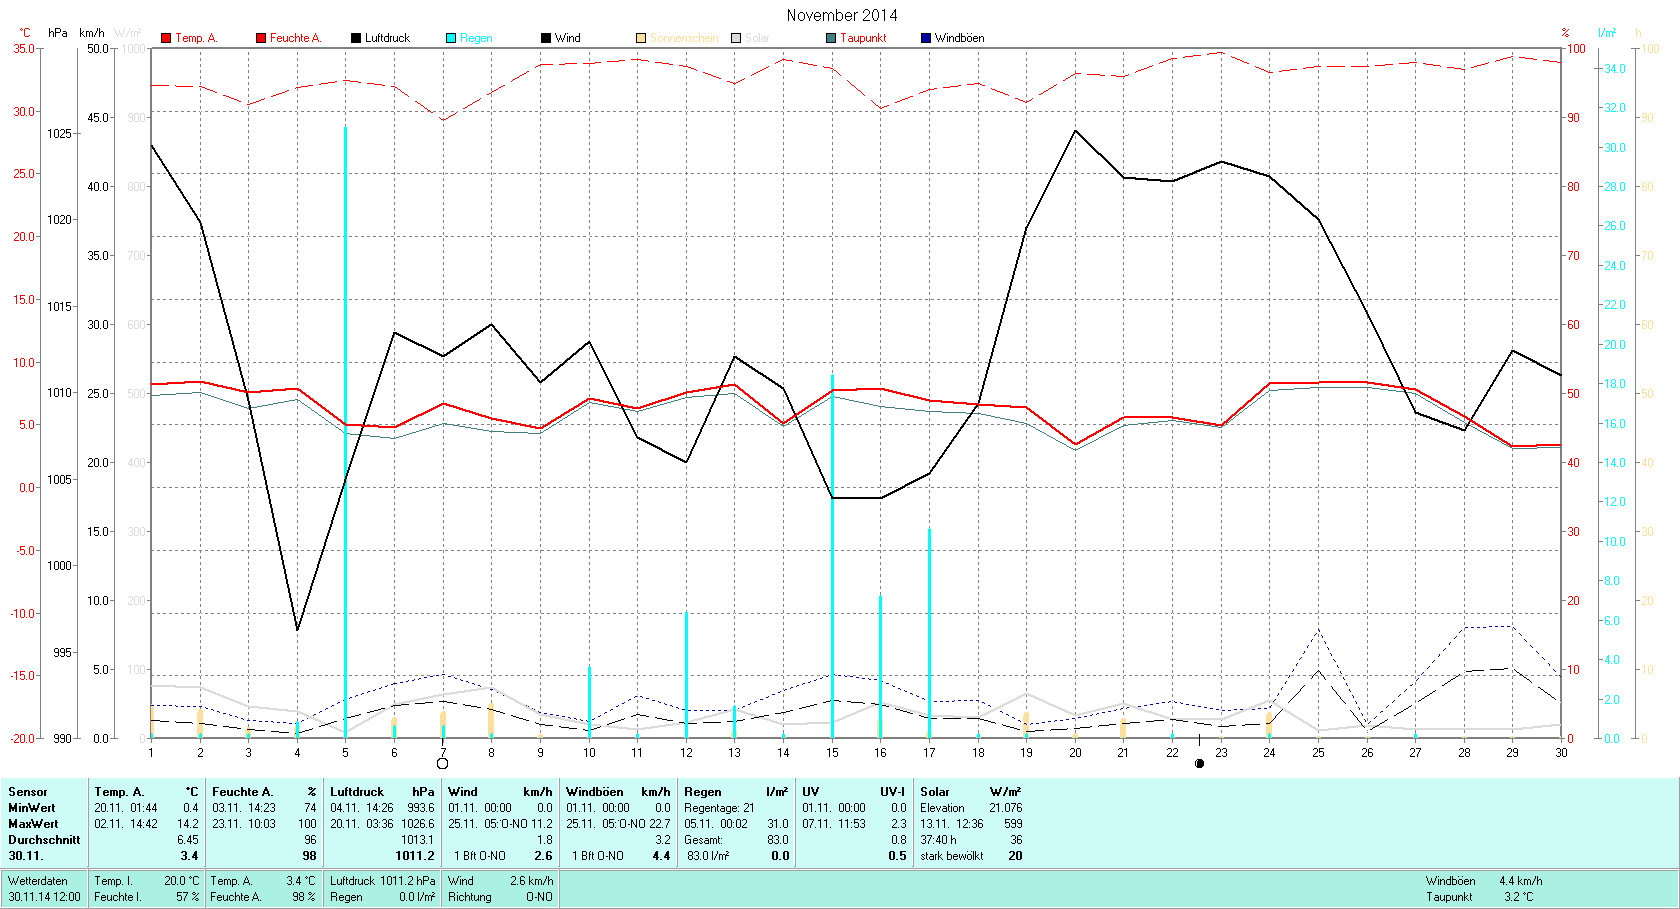Click the 'Luftdruck 1011.2 hPa' status entry
This screenshot has height=909, width=1680.
point(383,881)
